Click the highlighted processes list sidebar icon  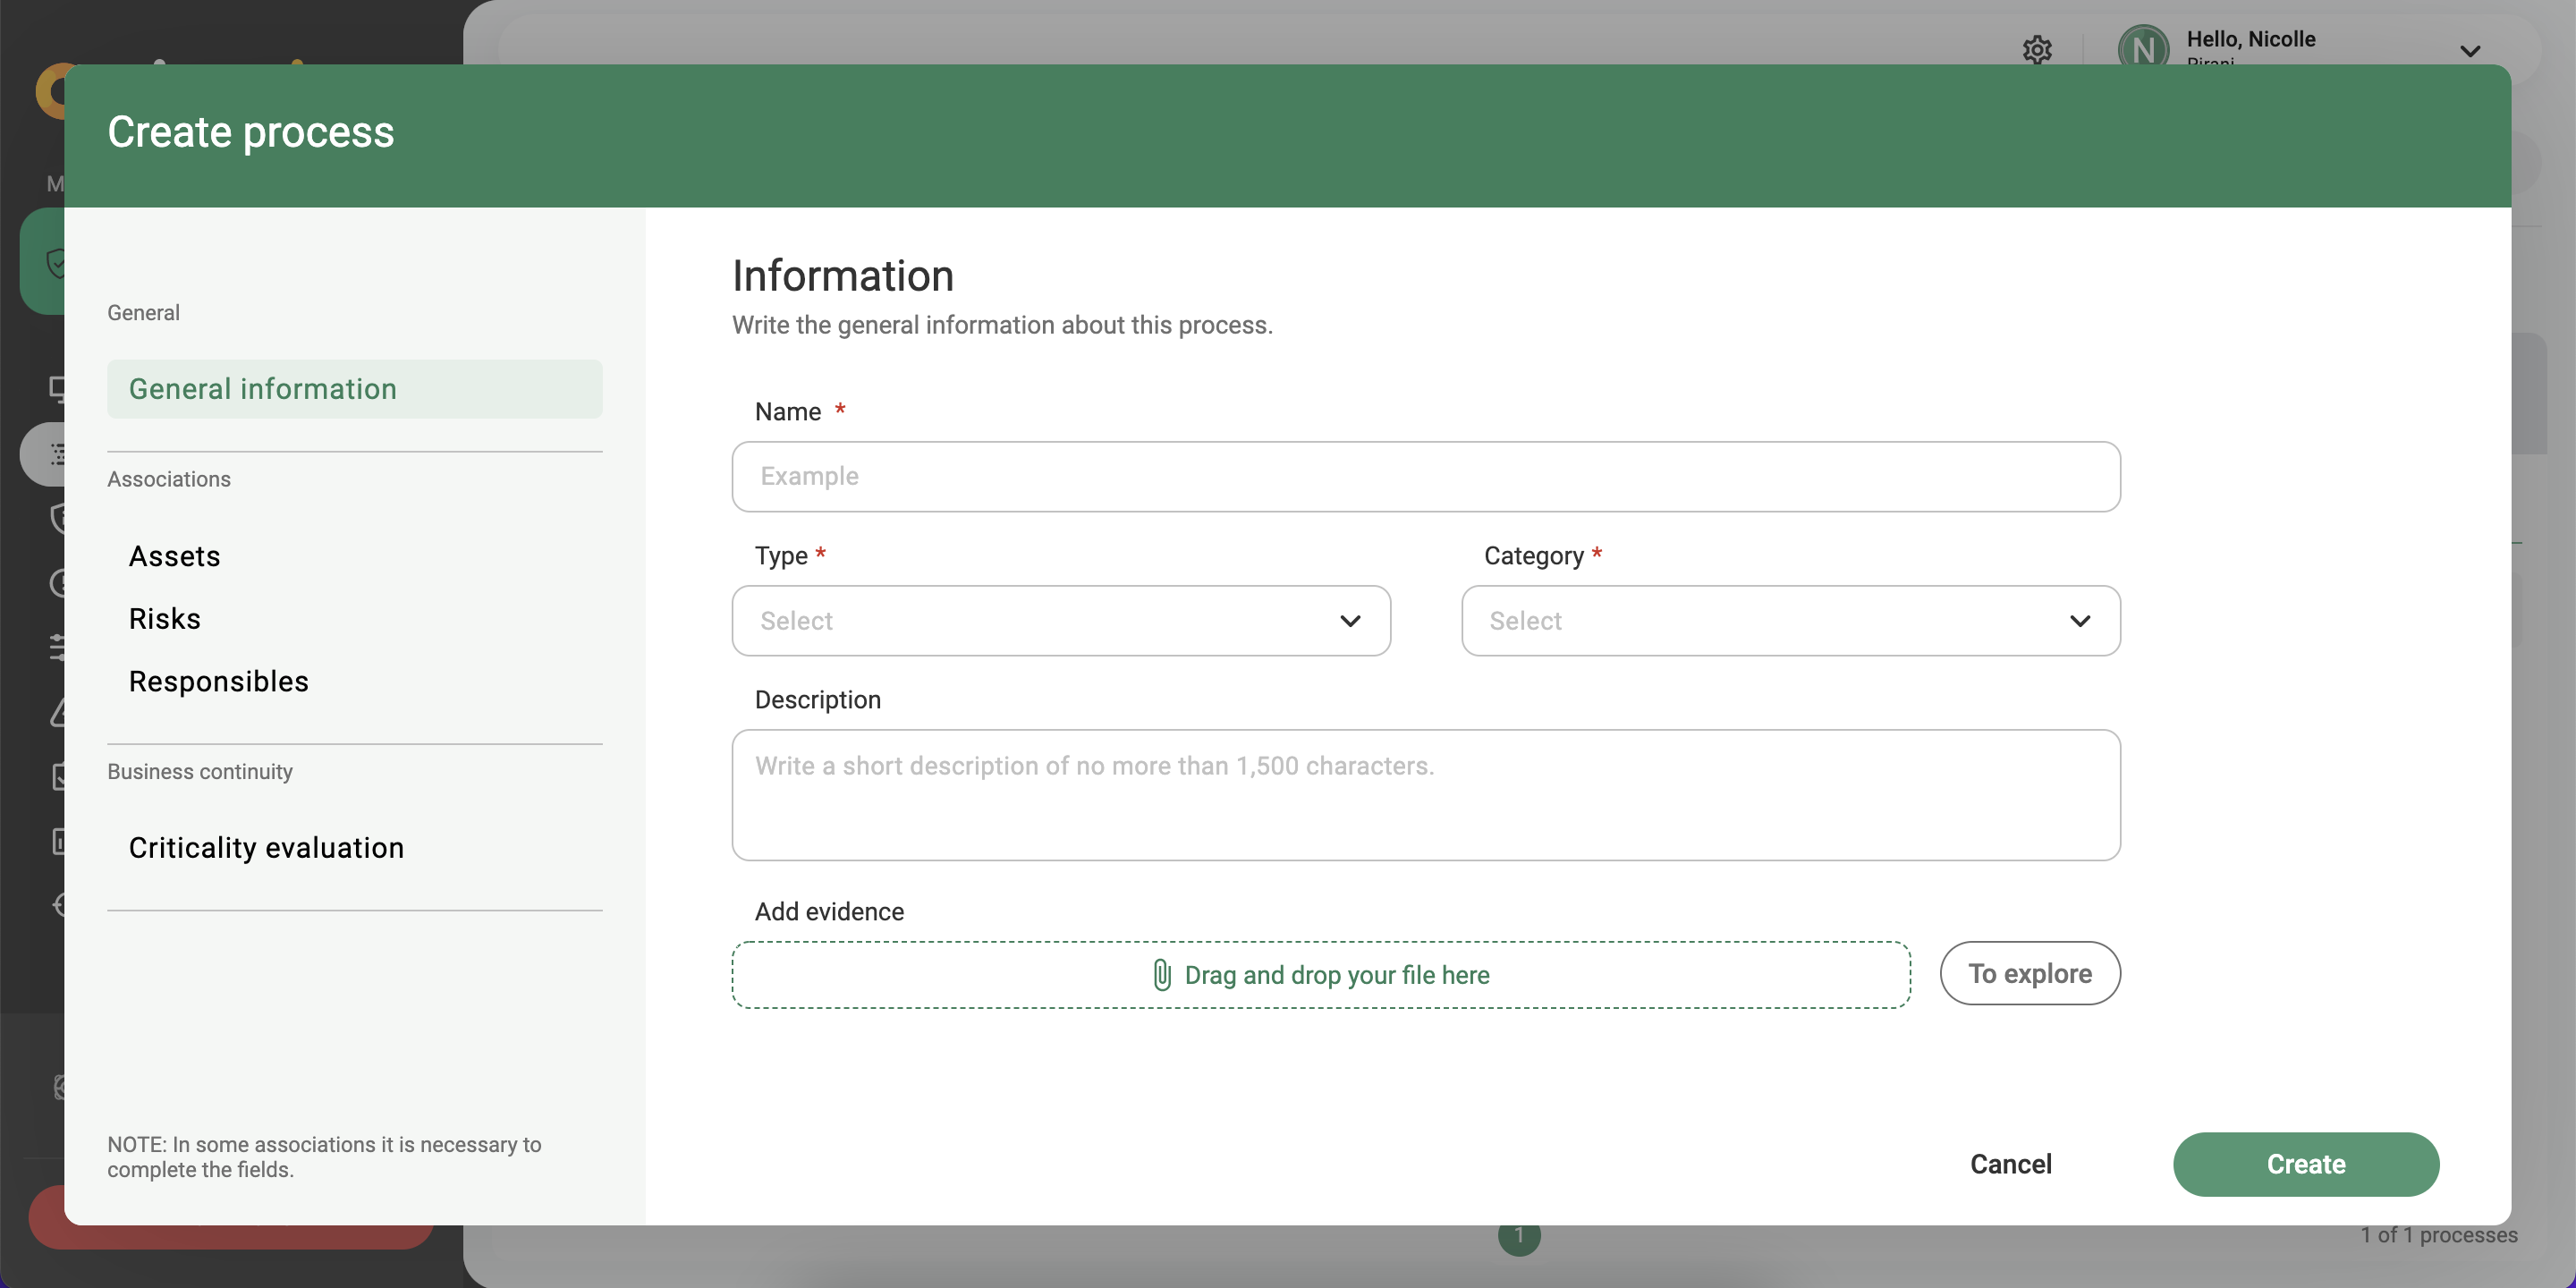(x=58, y=453)
